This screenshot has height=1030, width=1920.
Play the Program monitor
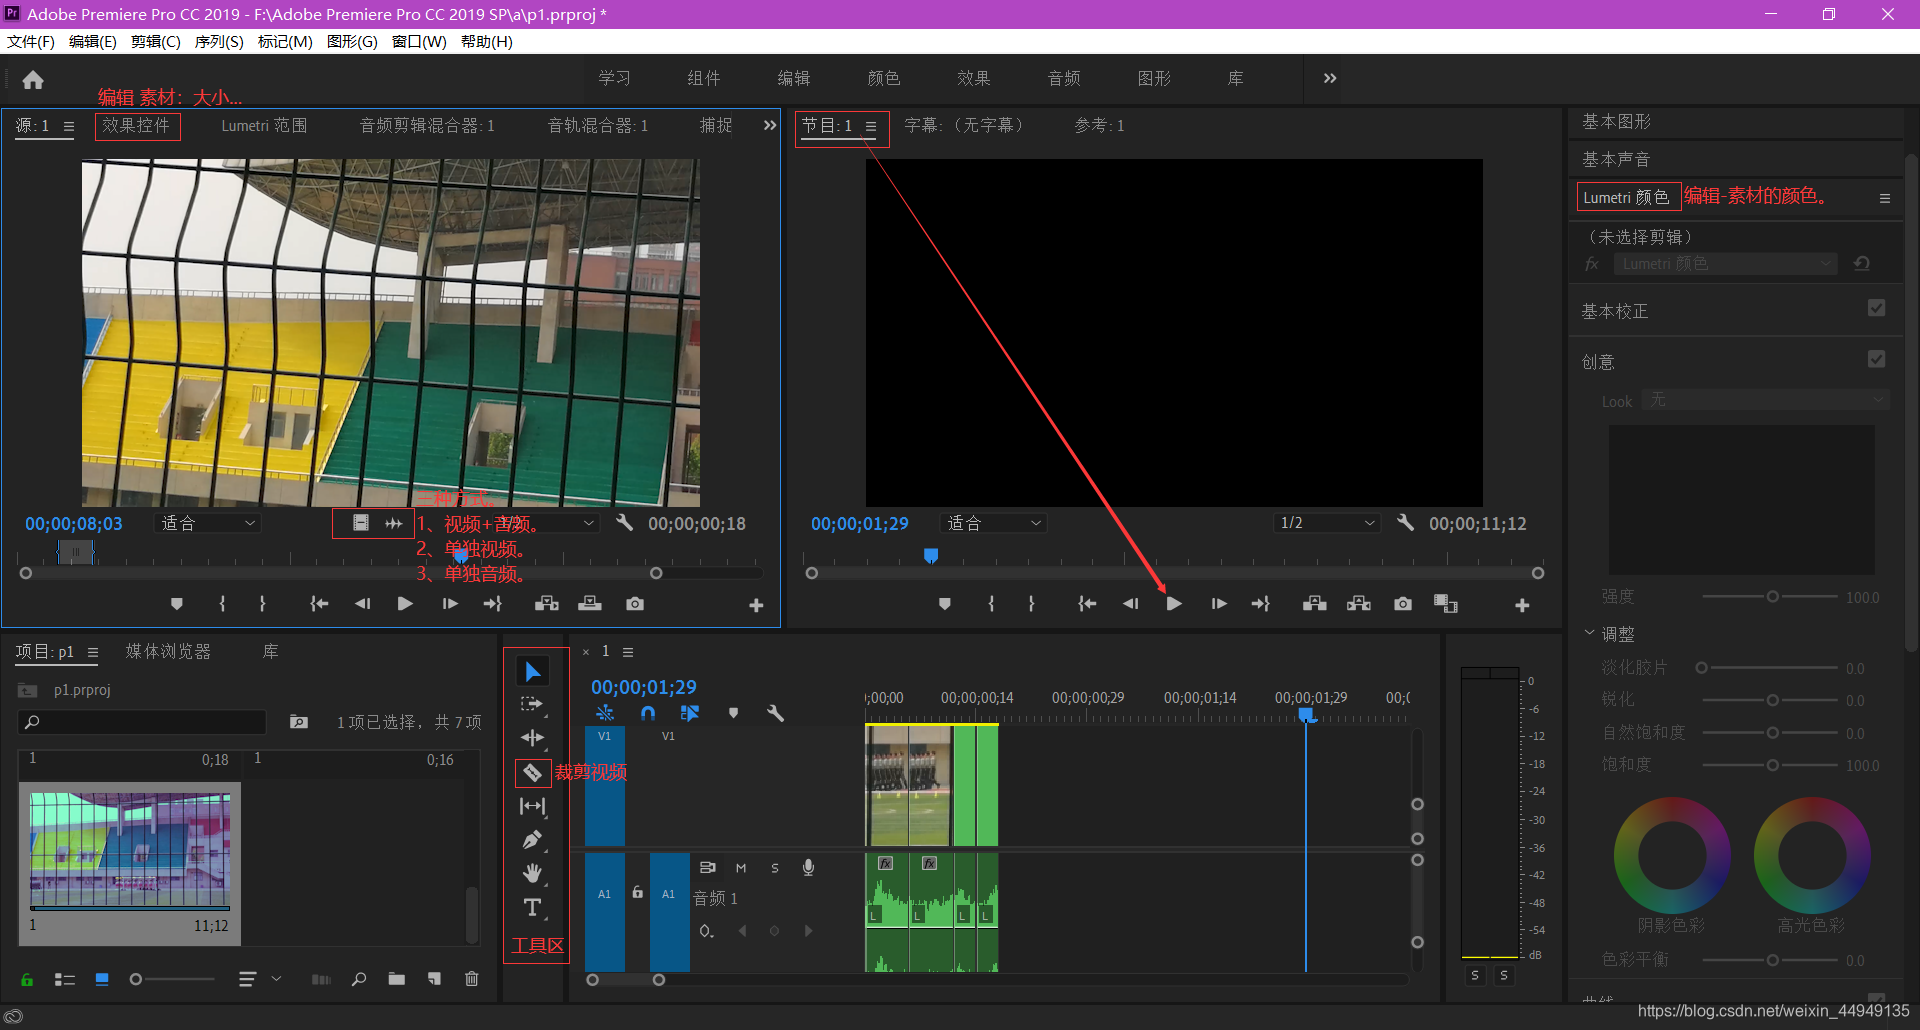[1174, 604]
